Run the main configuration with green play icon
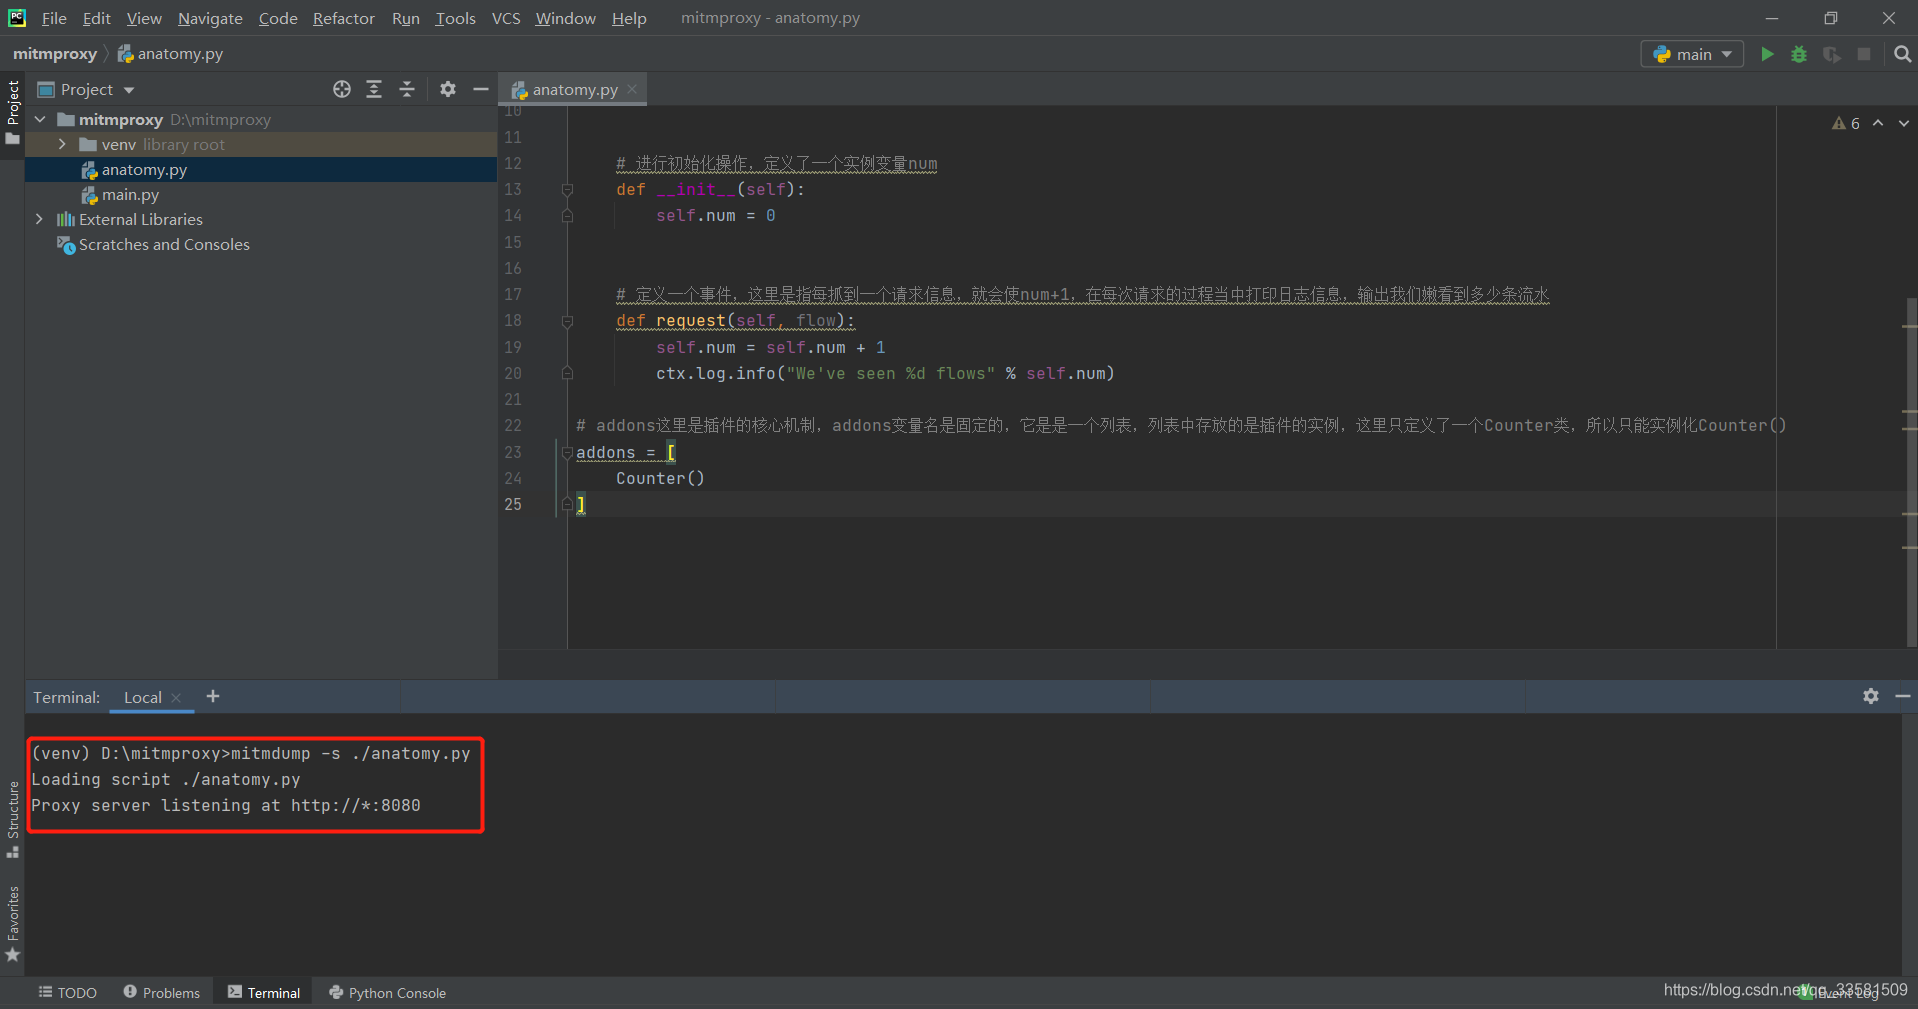Image resolution: width=1918 pixels, height=1009 pixels. point(1767,54)
